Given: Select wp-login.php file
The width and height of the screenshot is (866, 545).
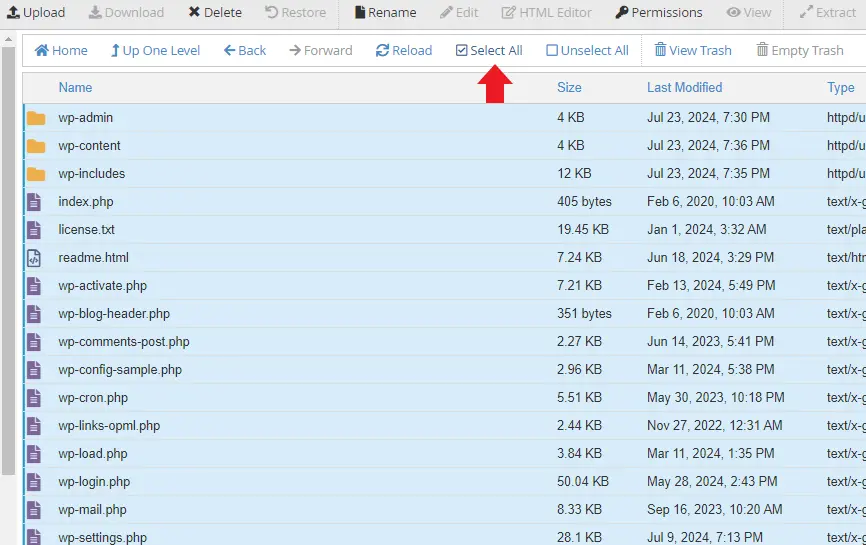Looking at the screenshot, I should pyautogui.click(x=94, y=482).
